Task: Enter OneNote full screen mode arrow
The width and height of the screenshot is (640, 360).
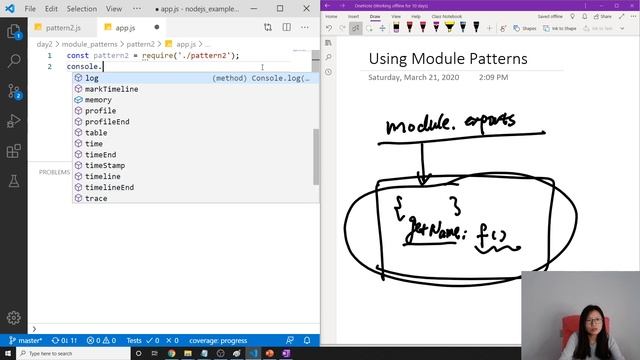Action: click(622, 16)
